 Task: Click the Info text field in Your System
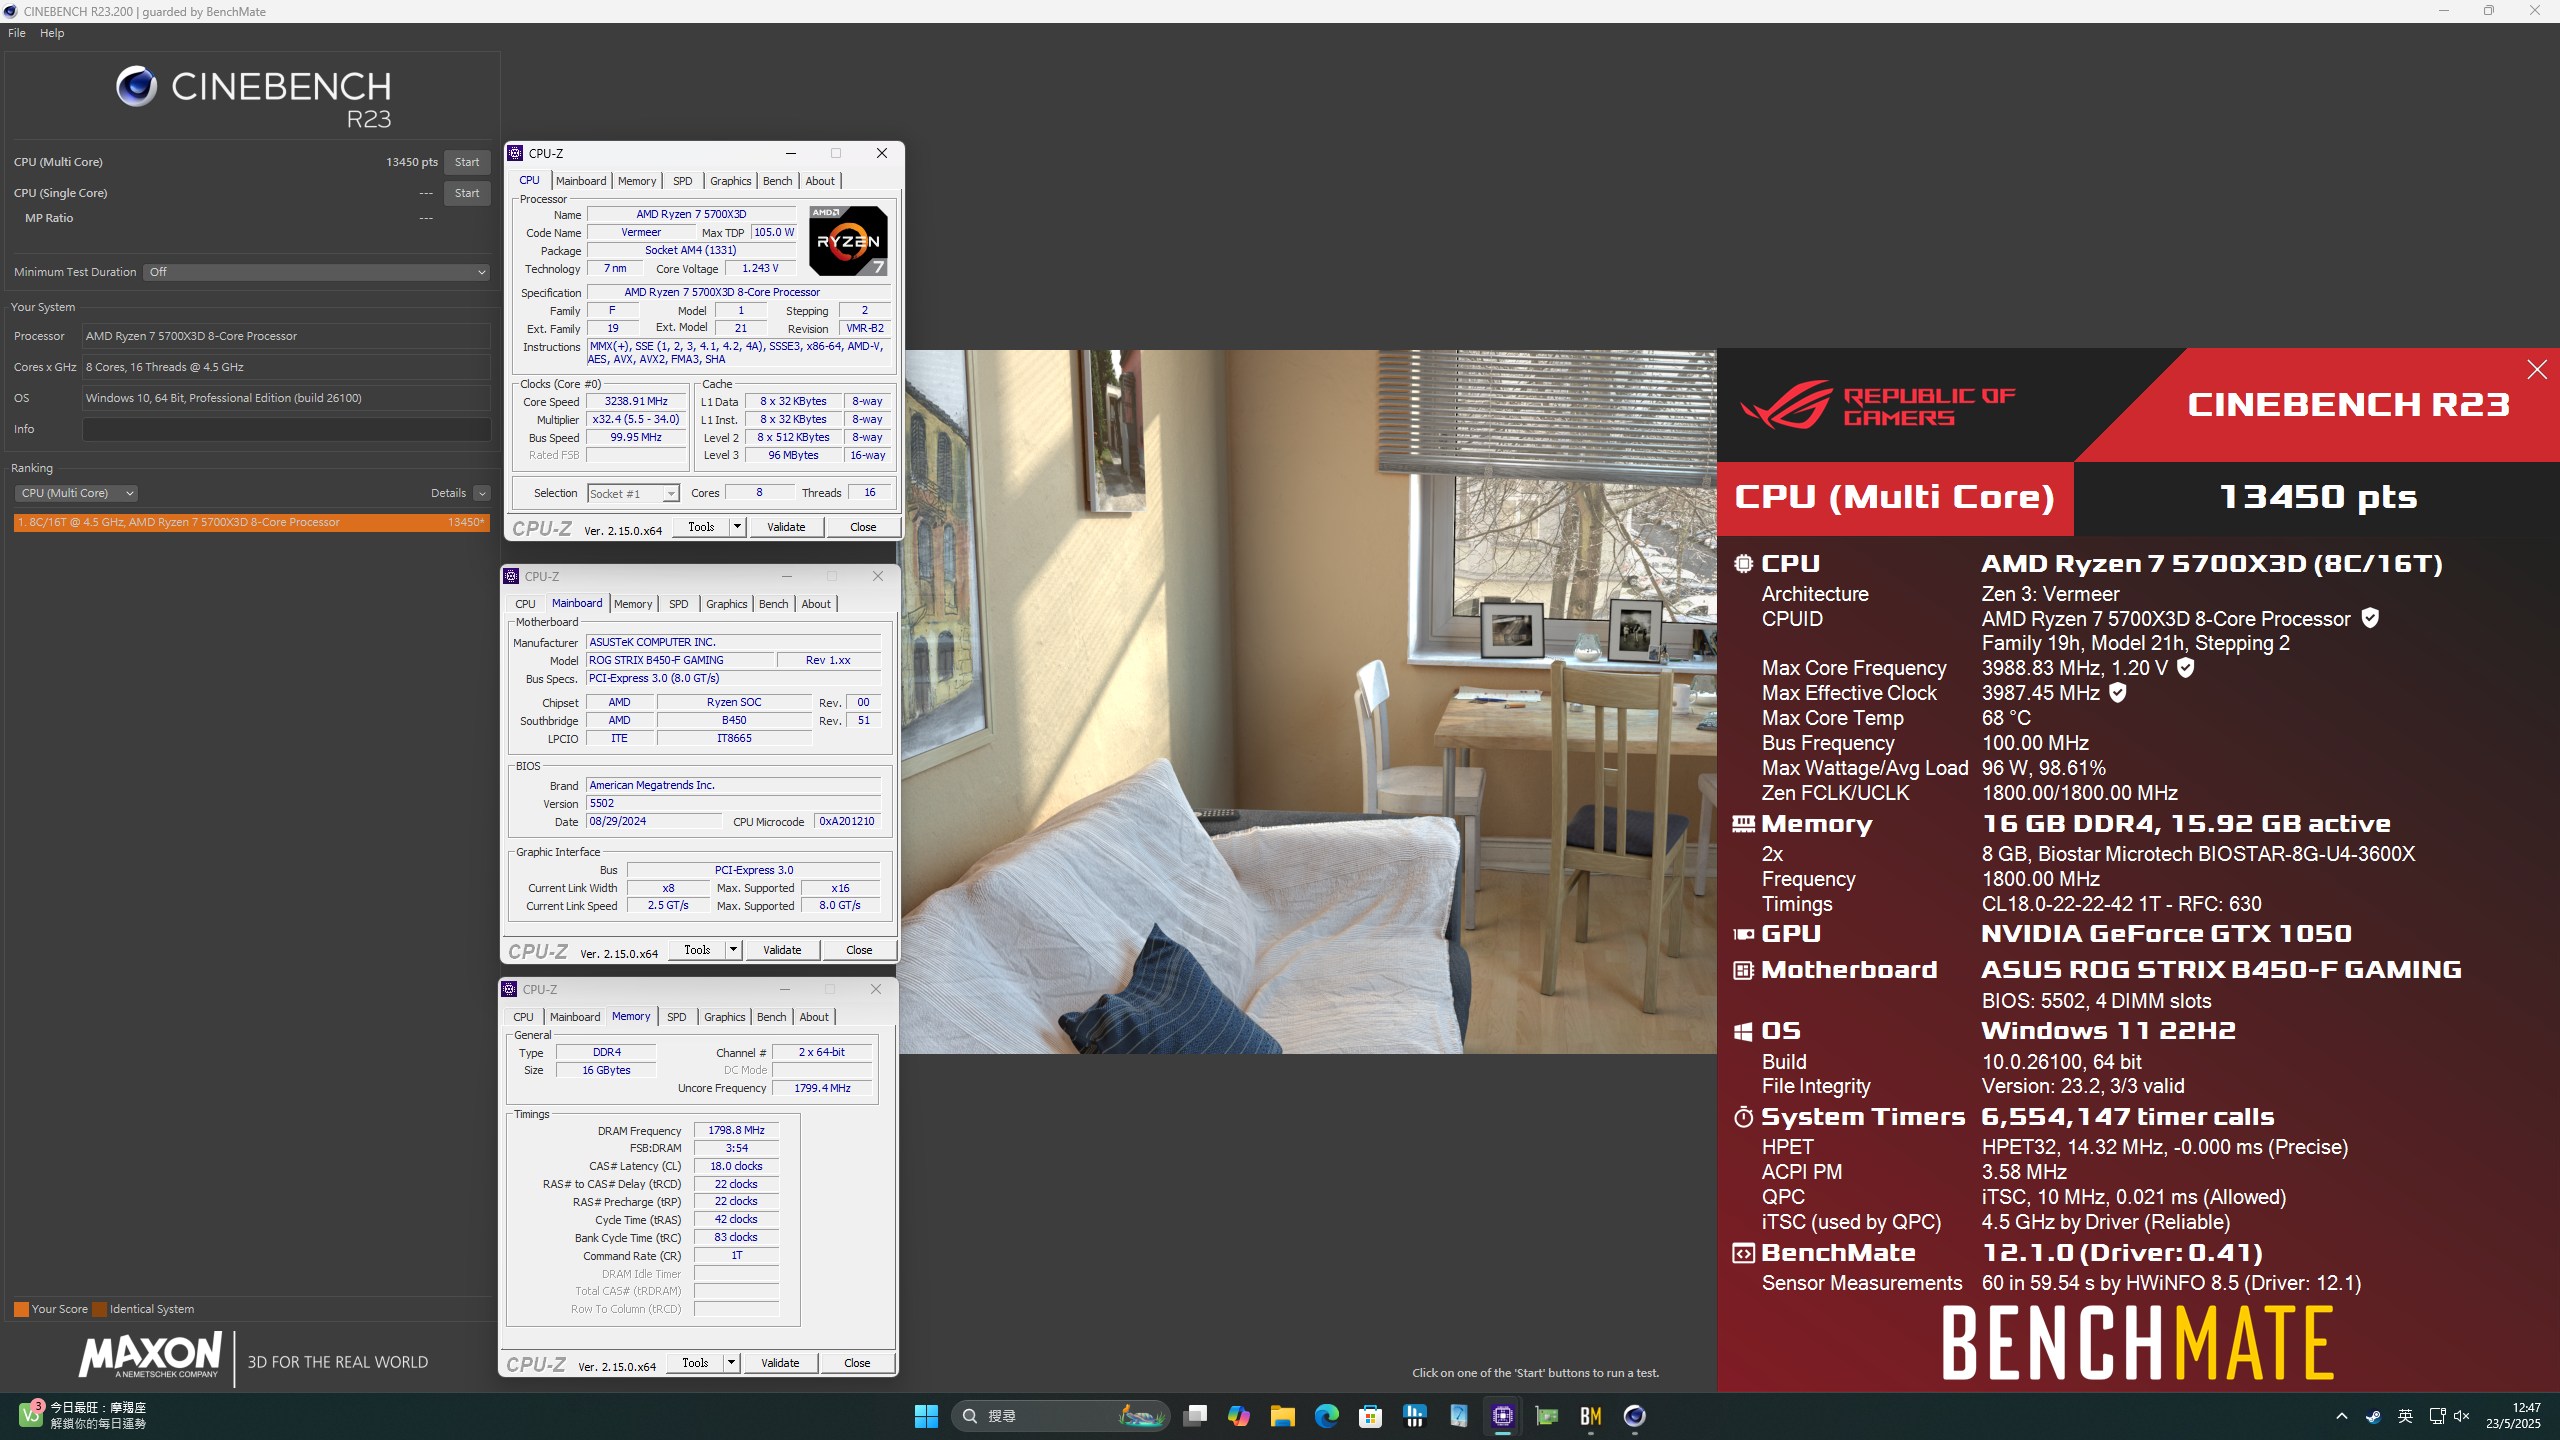[286, 429]
